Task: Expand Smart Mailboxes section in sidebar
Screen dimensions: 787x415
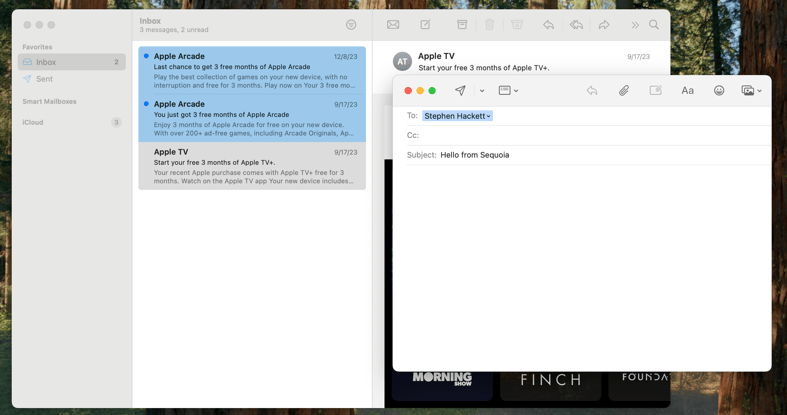Action: [49, 101]
